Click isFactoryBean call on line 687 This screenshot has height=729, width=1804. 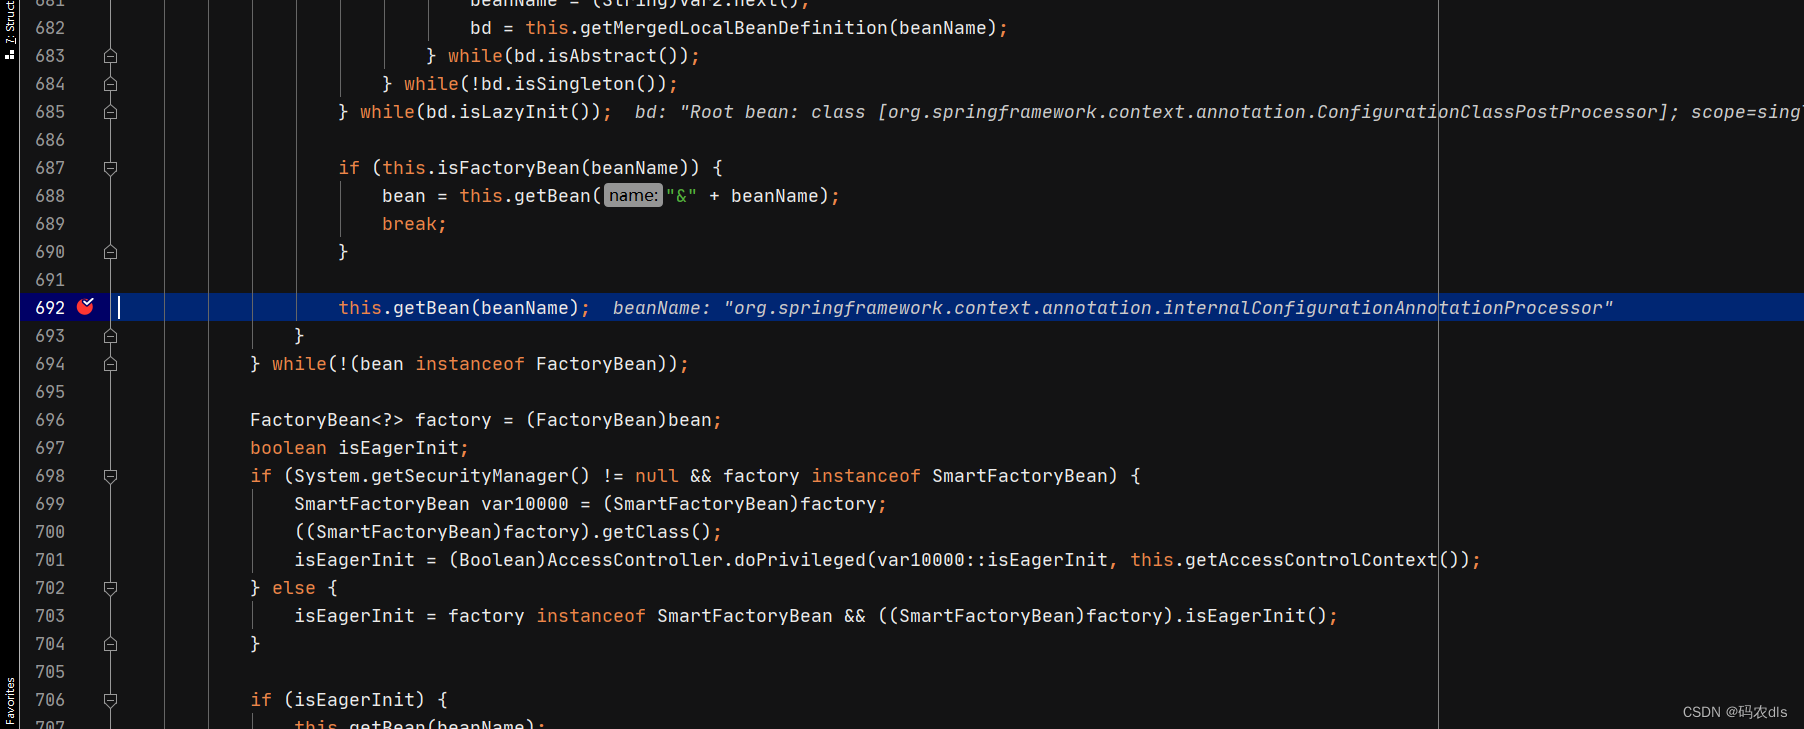pyautogui.click(x=508, y=168)
